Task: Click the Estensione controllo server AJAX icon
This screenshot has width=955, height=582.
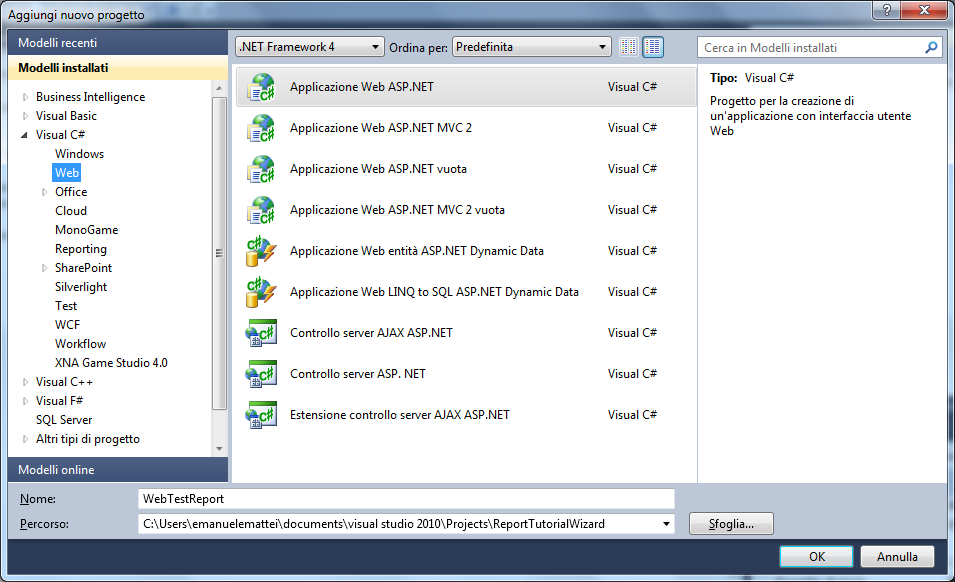Action: point(261,415)
